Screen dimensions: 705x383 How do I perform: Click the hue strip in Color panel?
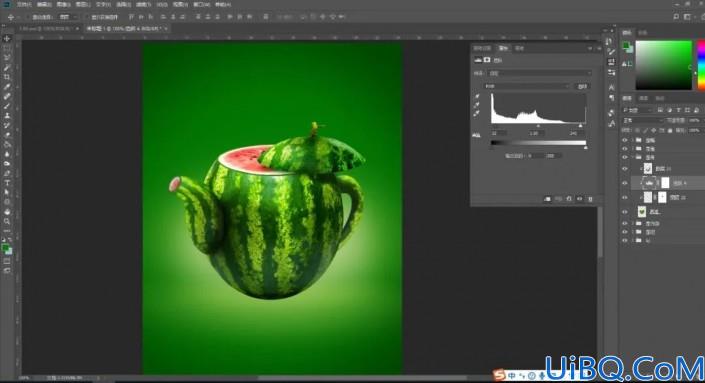701,65
